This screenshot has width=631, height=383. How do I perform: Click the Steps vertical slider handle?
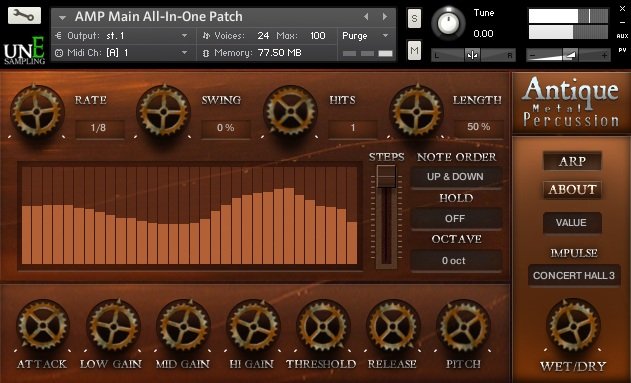click(386, 177)
